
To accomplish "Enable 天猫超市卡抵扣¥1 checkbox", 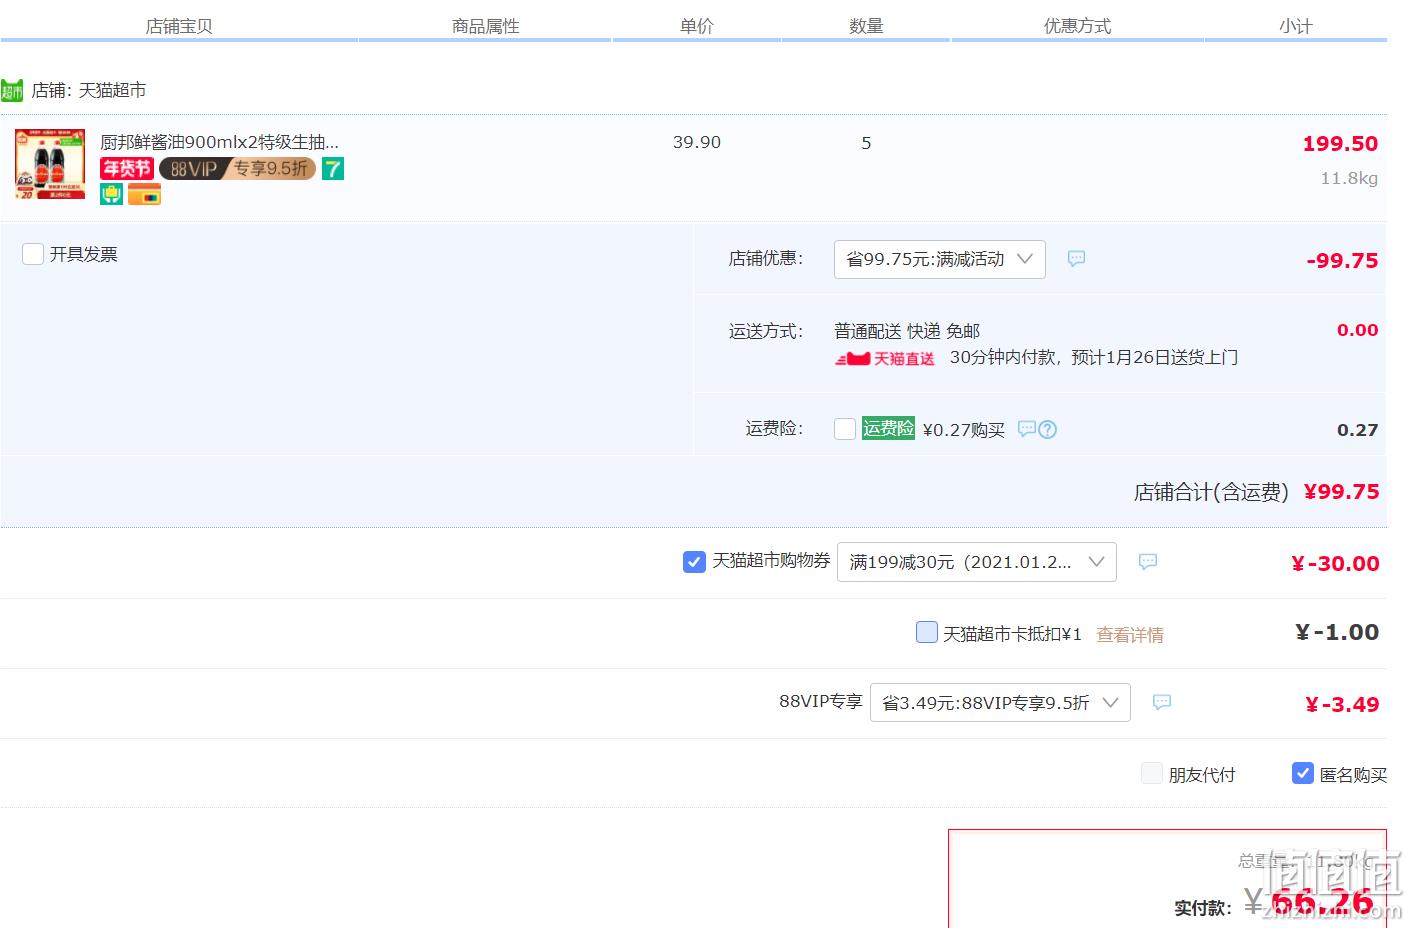I will 927,632.
